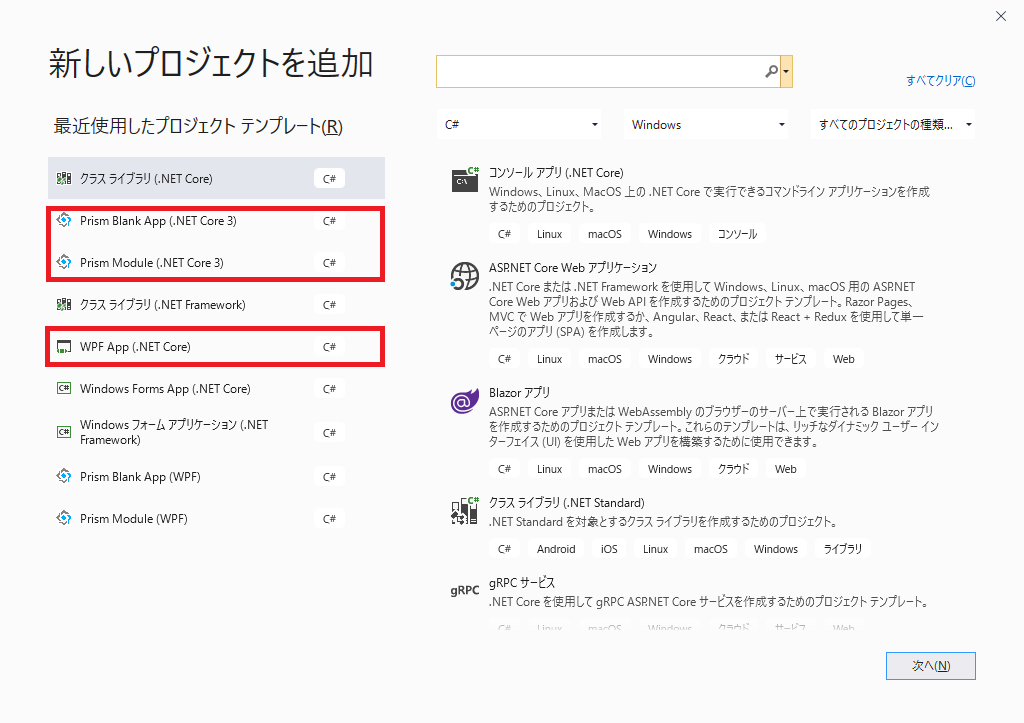This screenshot has width=1024, height=723.
Task: Click the magnifier search icon
Action: (x=771, y=71)
